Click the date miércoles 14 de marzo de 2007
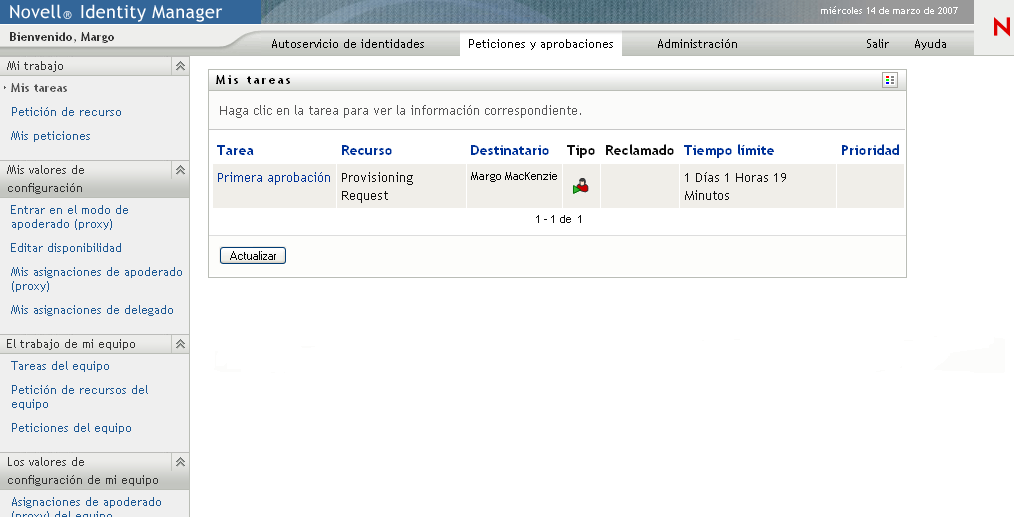This screenshot has height=517, width=1014. point(889,10)
